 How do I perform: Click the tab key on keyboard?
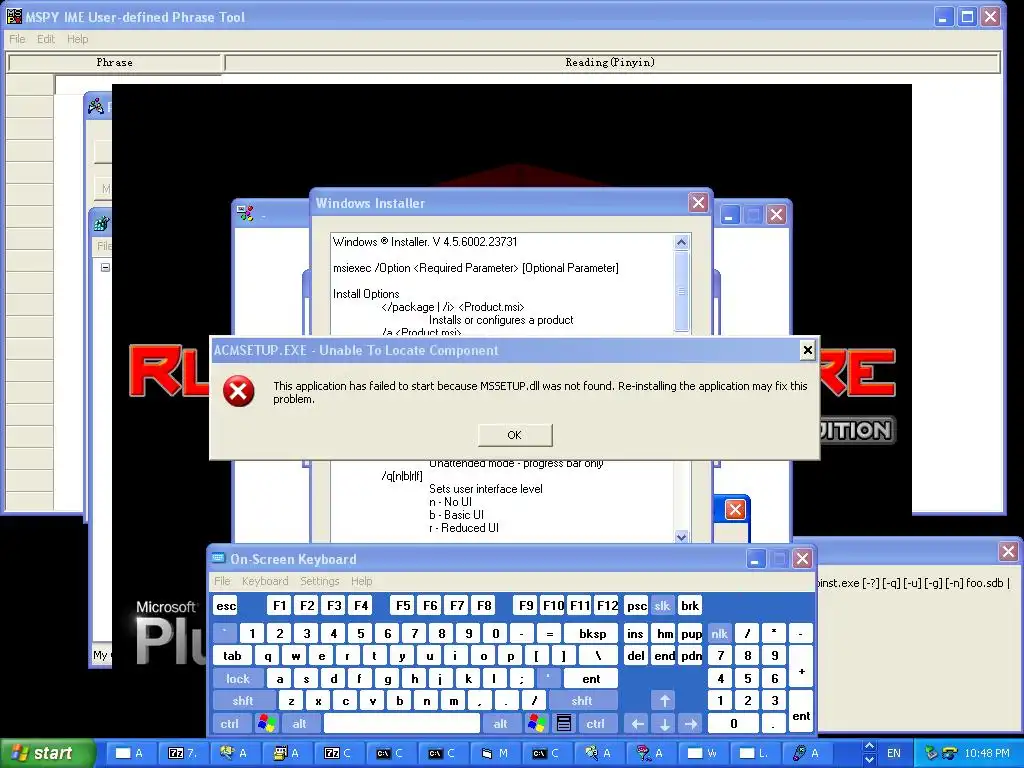(232, 656)
